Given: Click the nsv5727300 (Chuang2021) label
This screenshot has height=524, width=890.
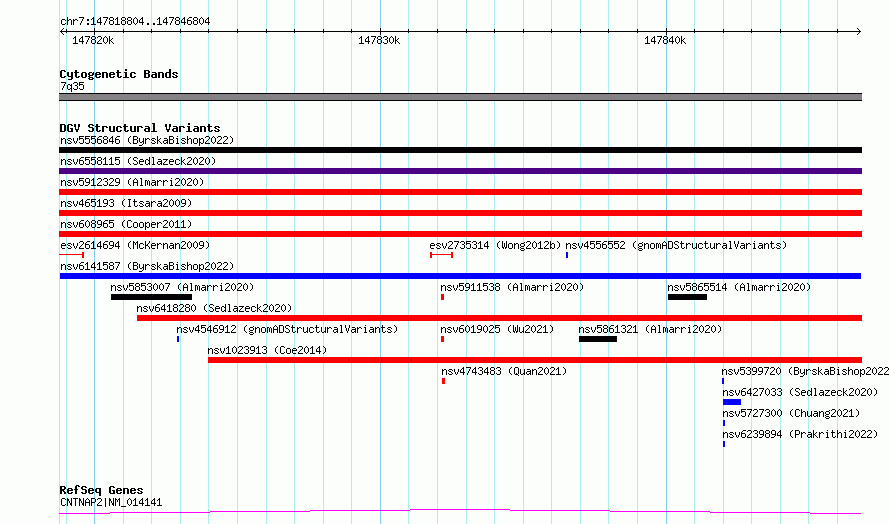Looking at the screenshot, I should pos(791,413).
